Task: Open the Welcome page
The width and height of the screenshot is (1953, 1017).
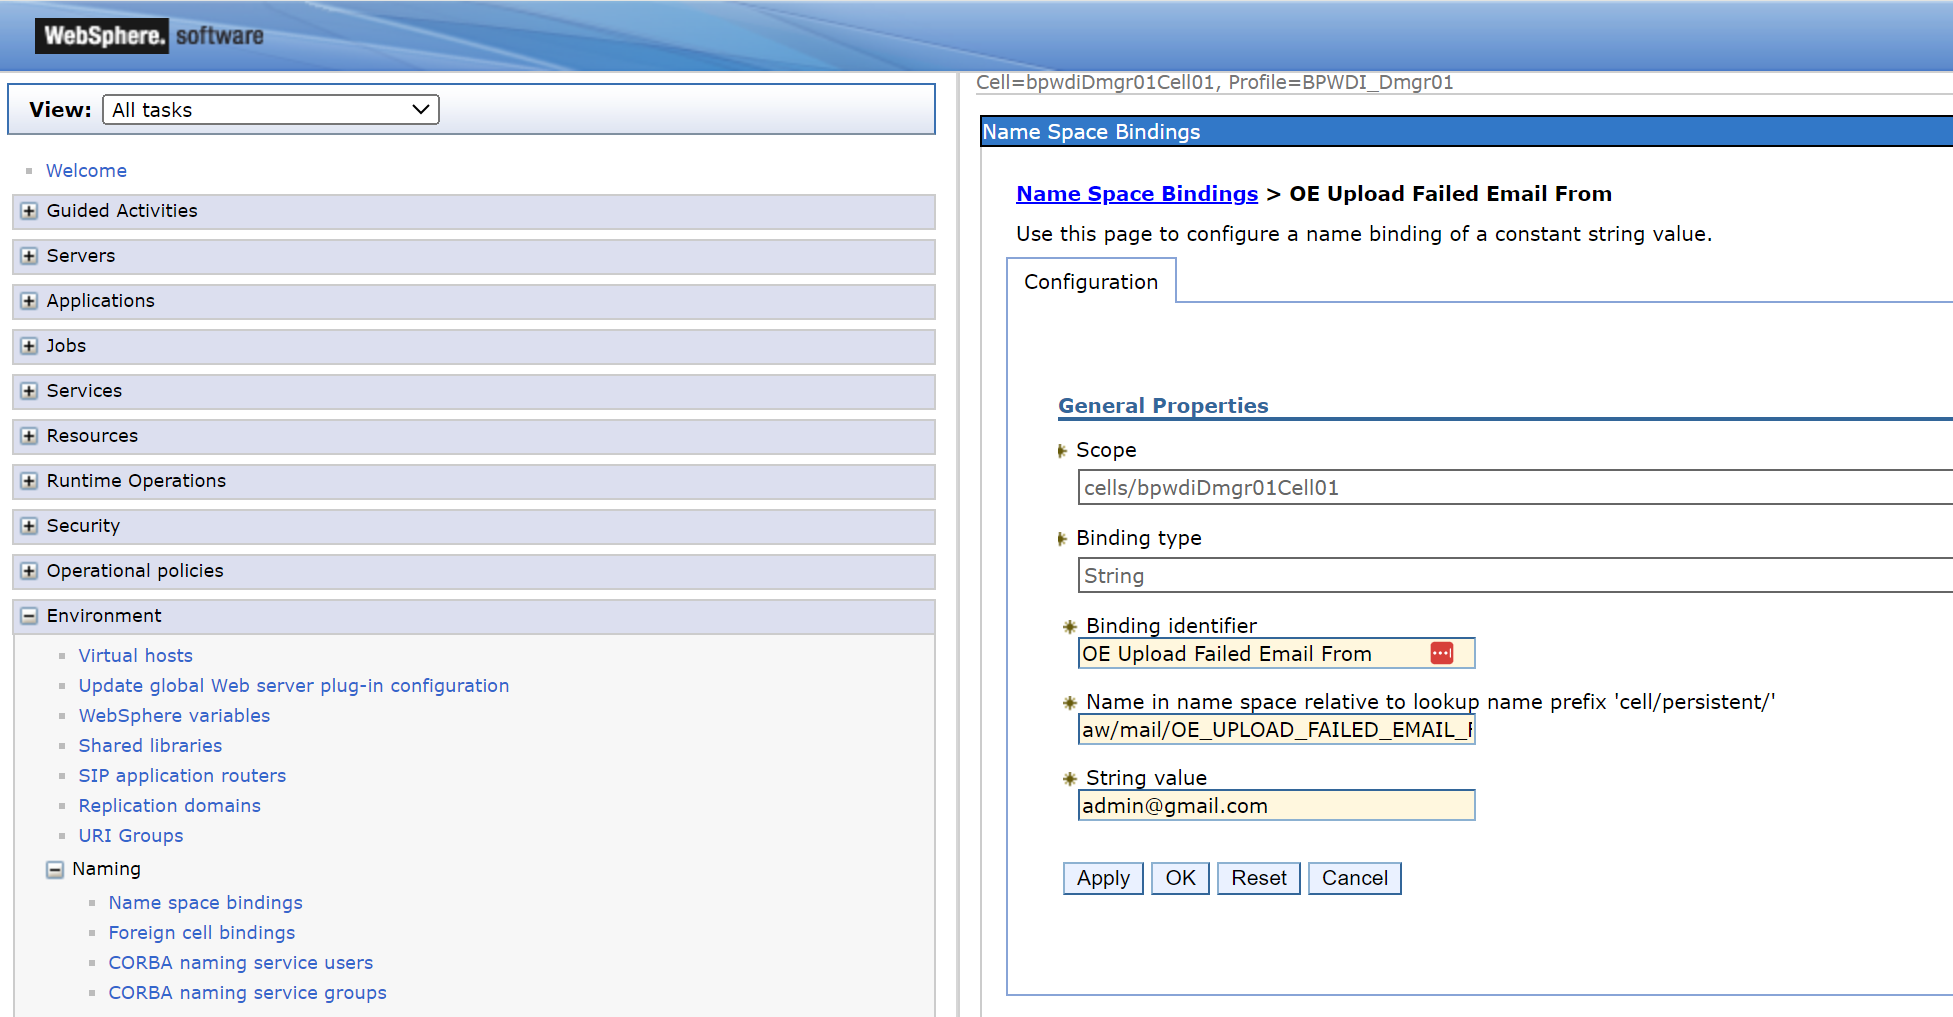Action: pyautogui.click(x=86, y=170)
